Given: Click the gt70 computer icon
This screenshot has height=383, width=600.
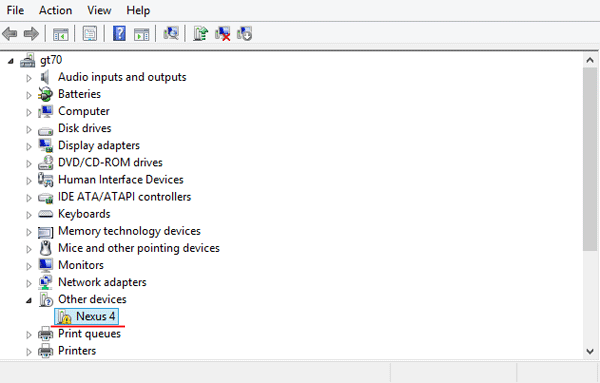Looking at the screenshot, I should (28, 60).
